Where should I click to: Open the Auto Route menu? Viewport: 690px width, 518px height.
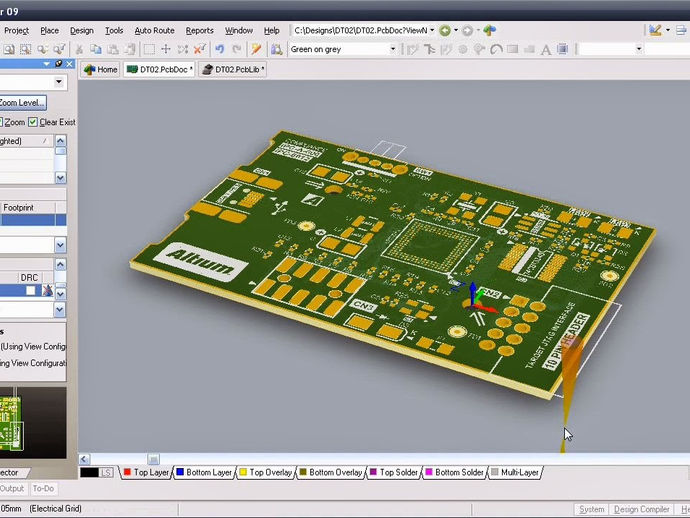click(154, 30)
